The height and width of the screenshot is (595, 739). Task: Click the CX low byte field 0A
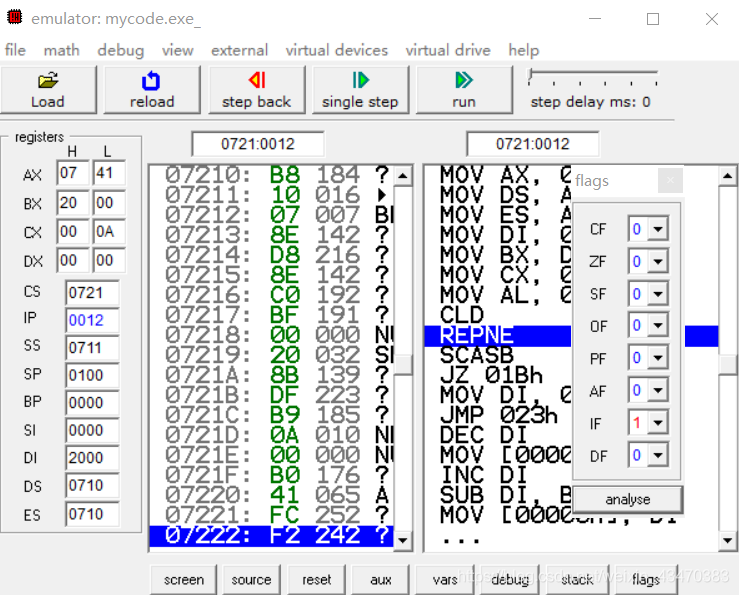pyautogui.click(x=109, y=231)
